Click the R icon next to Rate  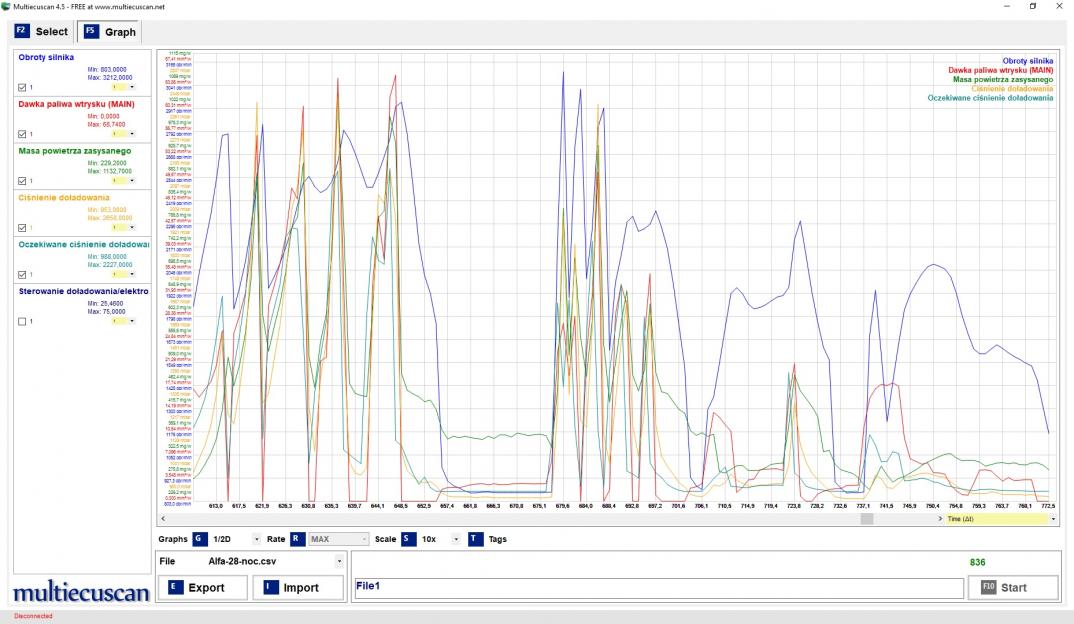pos(298,539)
